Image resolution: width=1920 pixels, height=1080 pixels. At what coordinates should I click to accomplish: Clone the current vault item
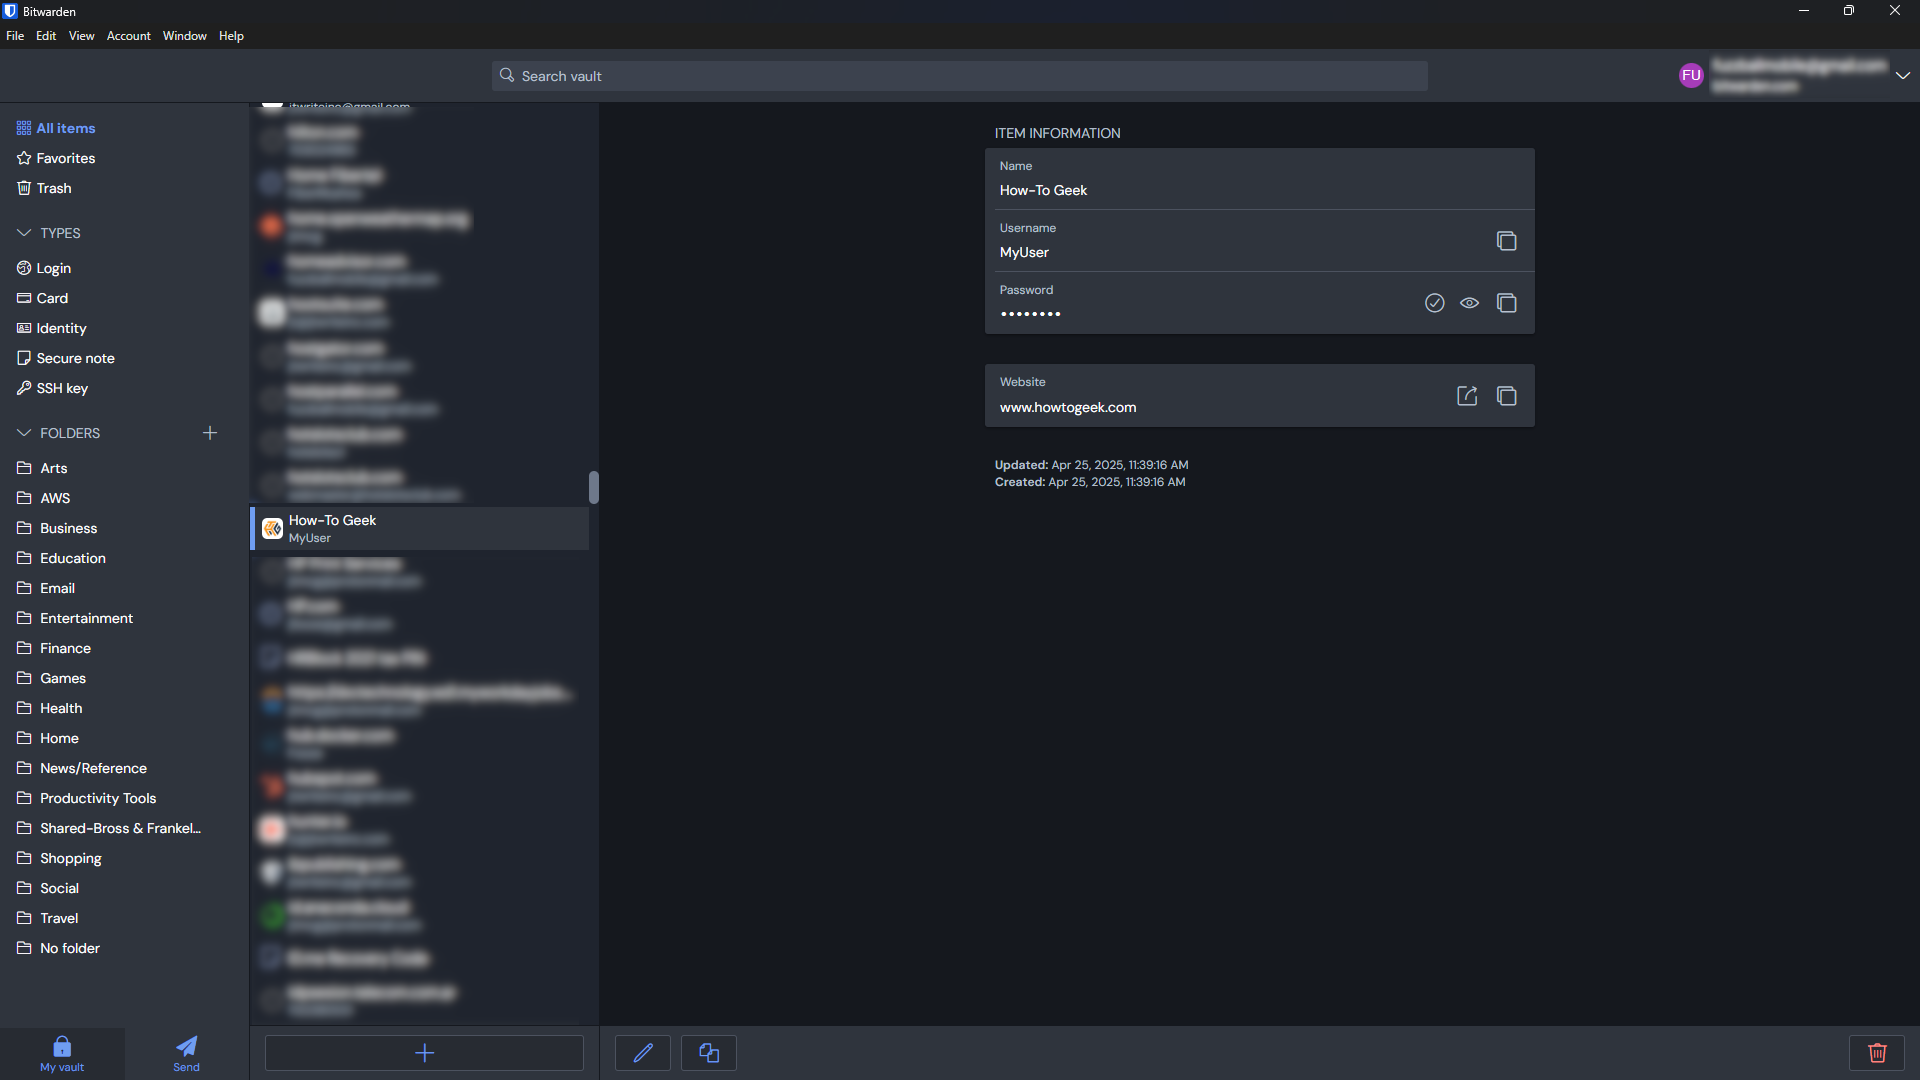(x=709, y=1053)
